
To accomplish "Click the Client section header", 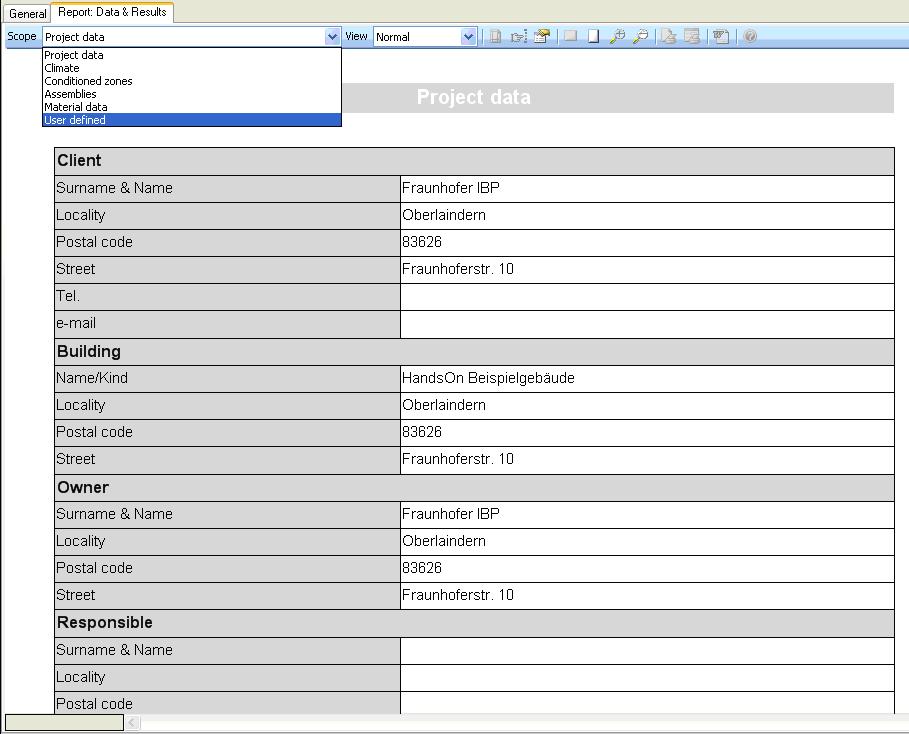I will (x=474, y=161).
